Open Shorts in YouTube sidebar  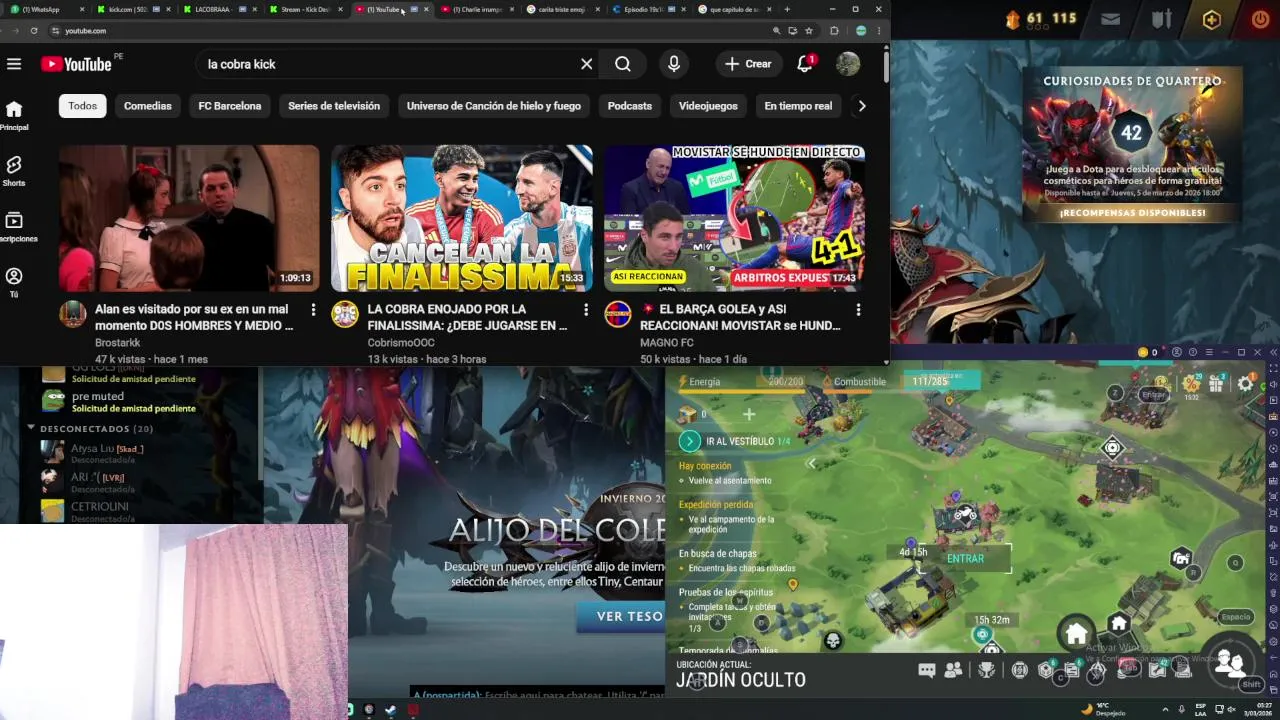coord(14,170)
